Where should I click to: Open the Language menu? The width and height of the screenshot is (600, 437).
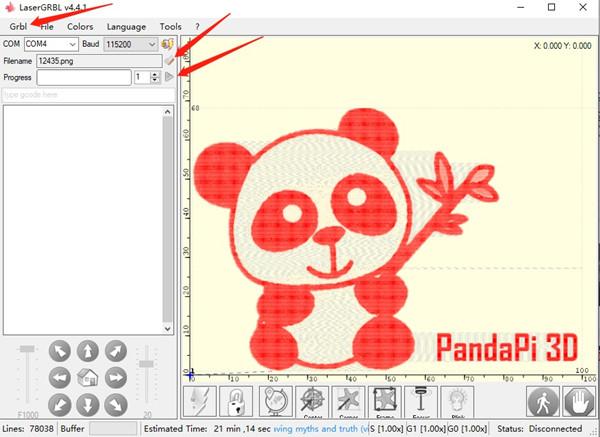click(x=126, y=26)
